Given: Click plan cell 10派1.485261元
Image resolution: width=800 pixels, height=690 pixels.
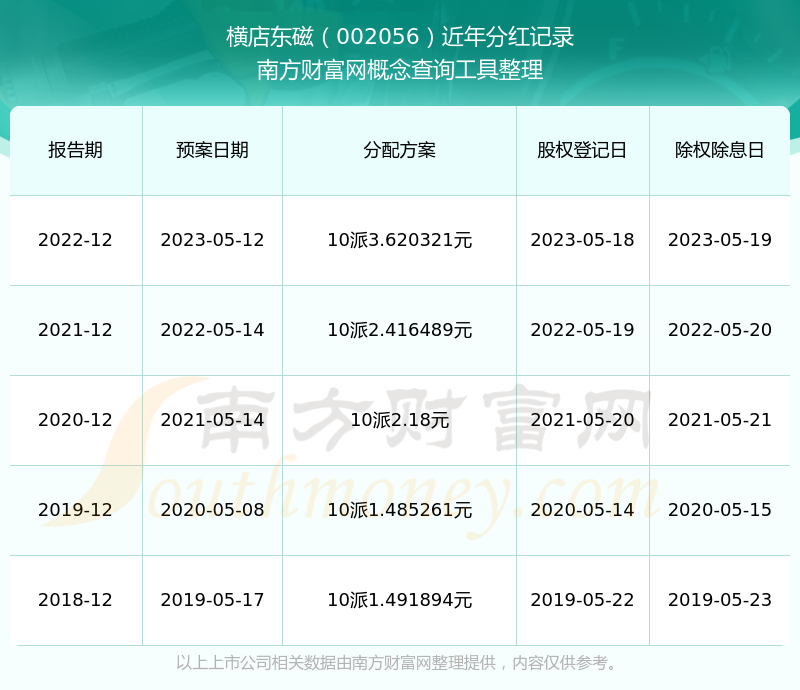Looking at the screenshot, I should [399, 509].
